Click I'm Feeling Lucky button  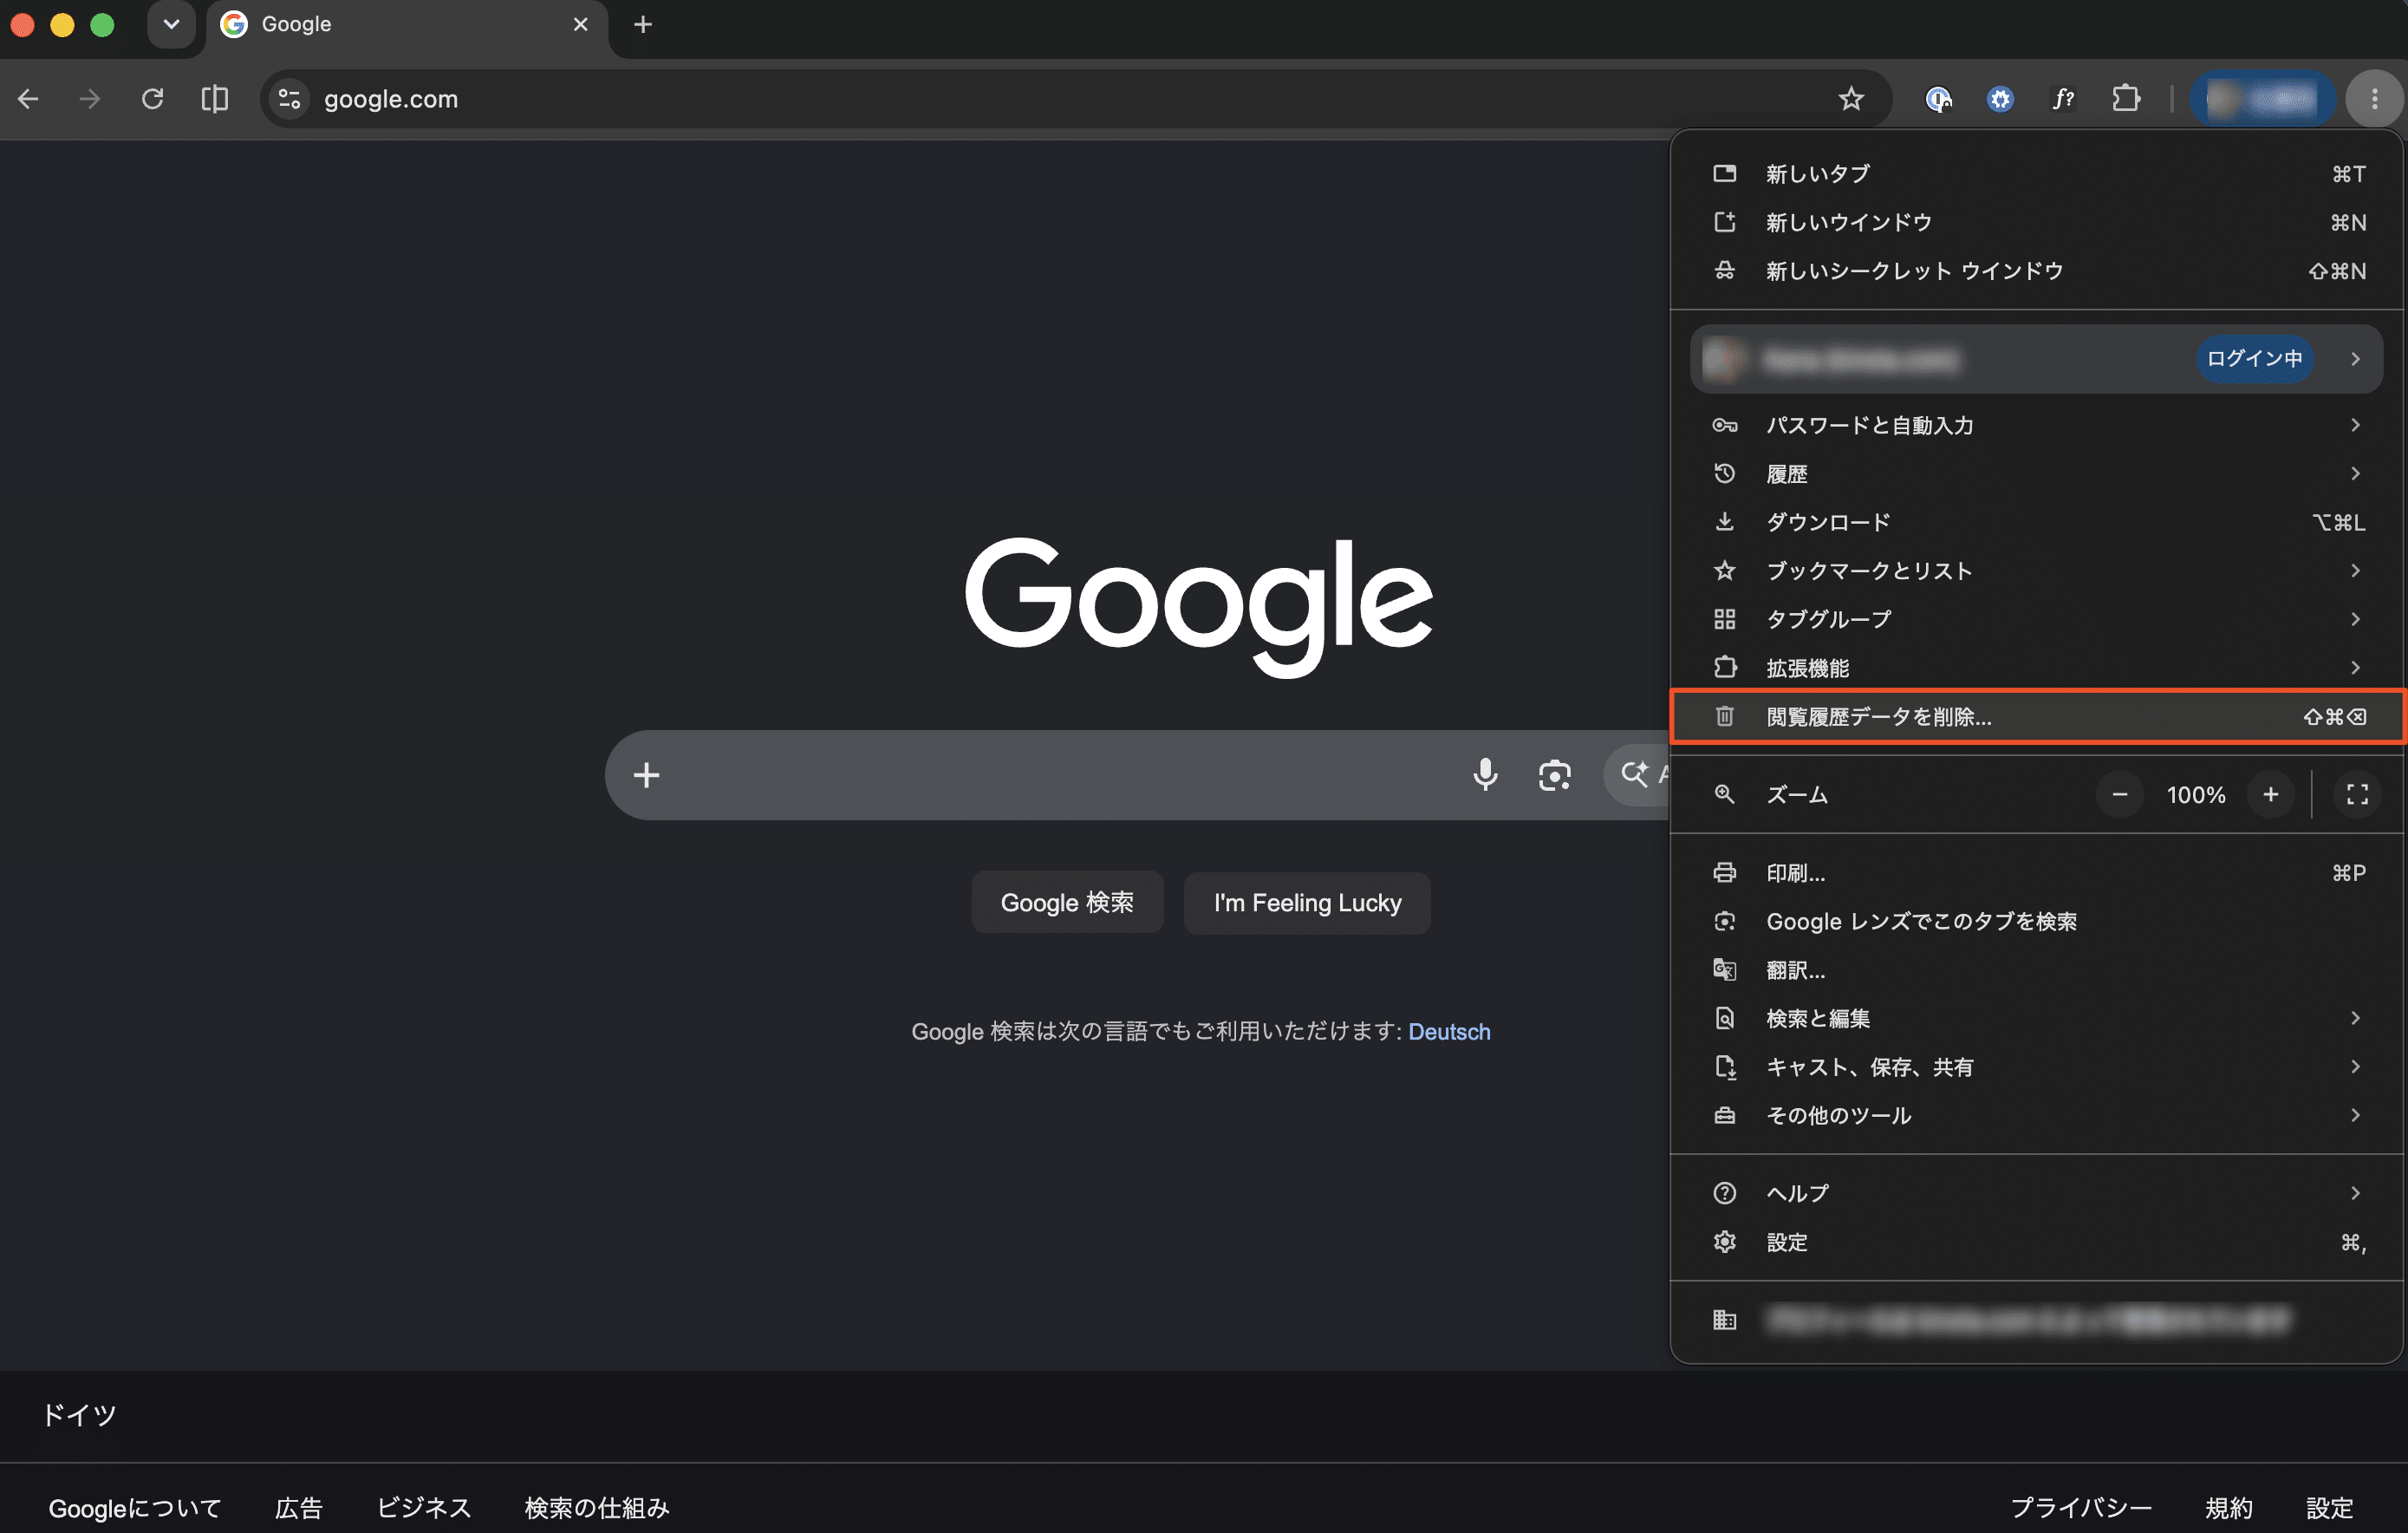pyautogui.click(x=1307, y=903)
